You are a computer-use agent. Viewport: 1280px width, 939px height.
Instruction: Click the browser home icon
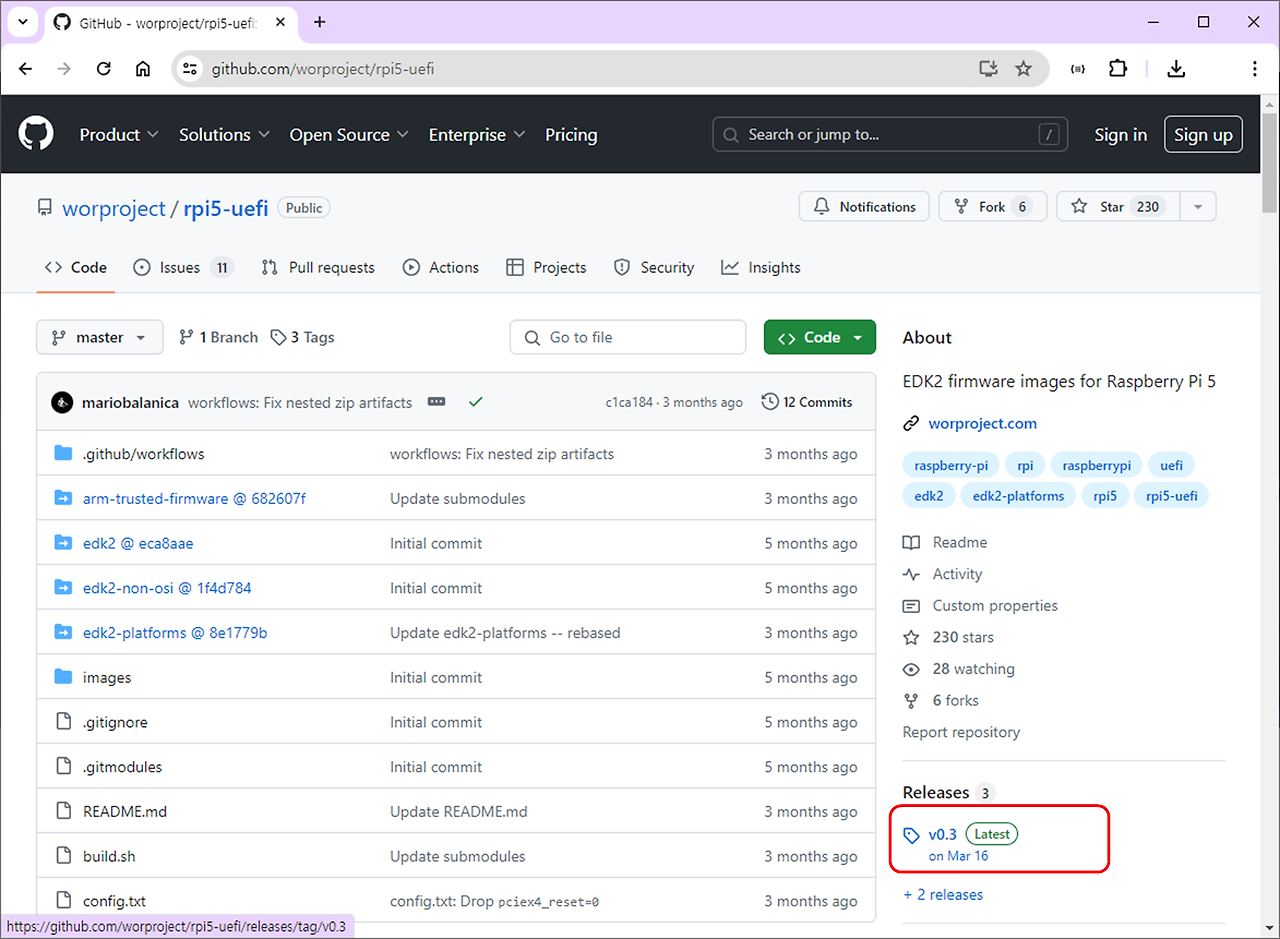[143, 69]
